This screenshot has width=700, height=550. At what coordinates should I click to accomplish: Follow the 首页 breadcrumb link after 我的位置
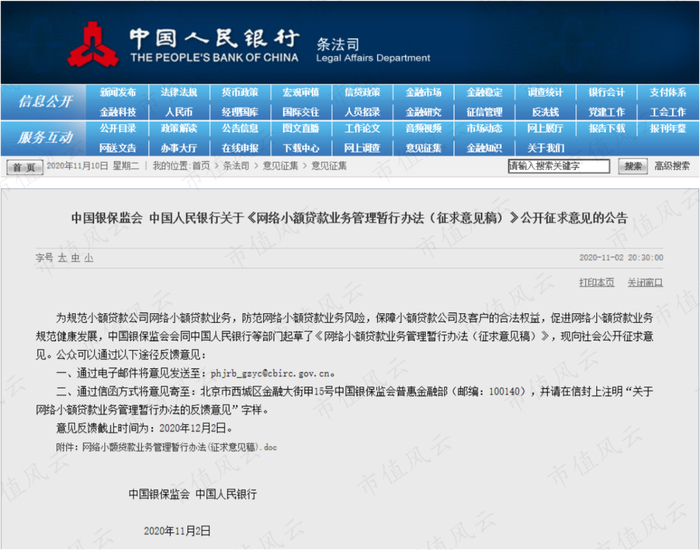coord(201,166)
